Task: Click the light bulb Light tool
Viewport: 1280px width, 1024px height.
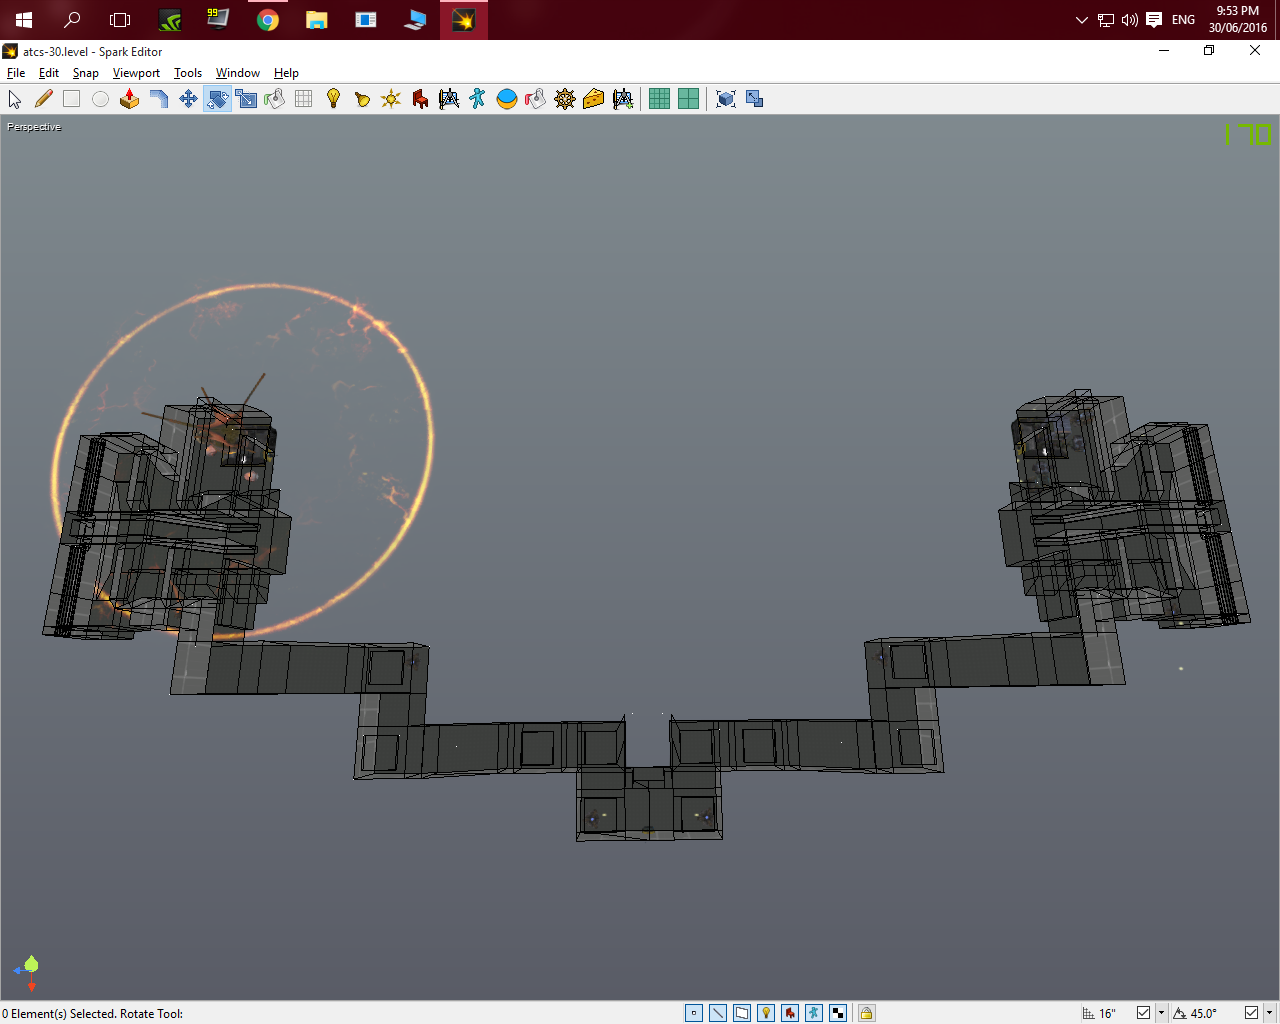Action: point(333,99)
